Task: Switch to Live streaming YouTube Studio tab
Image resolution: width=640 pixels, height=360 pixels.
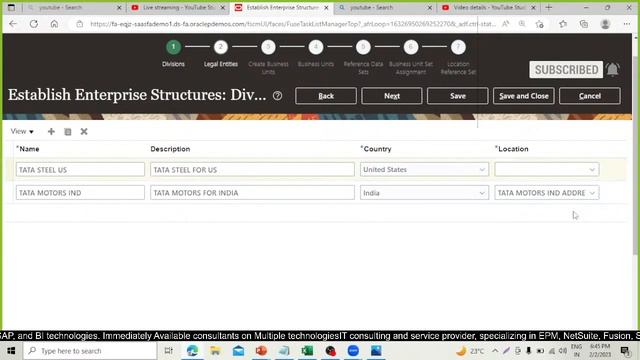Action: pyautogui.click(x=178, y=7)
